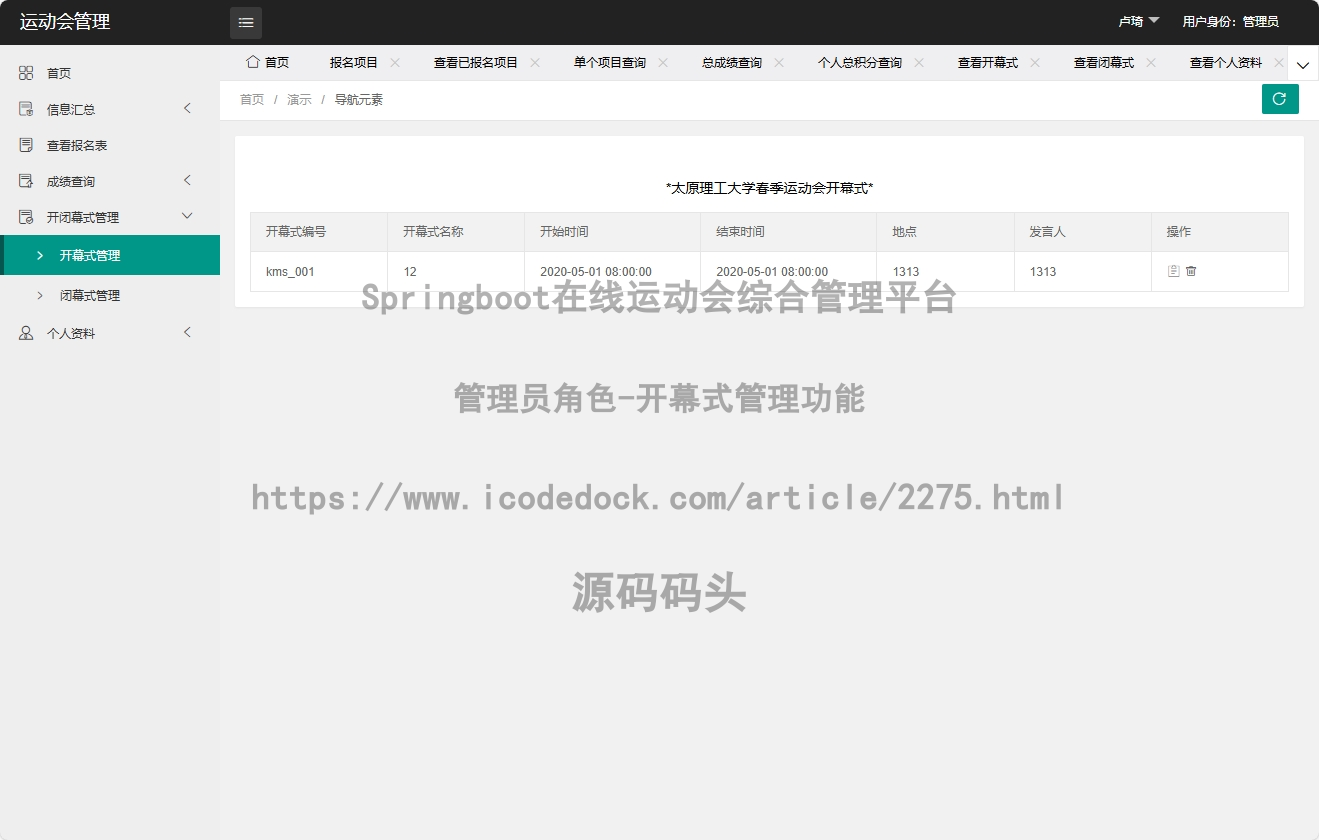Image resolution: width=1319 pixels, height=840 pixels.
Task: Click the green refresh button
Action: click(x=1280, y=99)
